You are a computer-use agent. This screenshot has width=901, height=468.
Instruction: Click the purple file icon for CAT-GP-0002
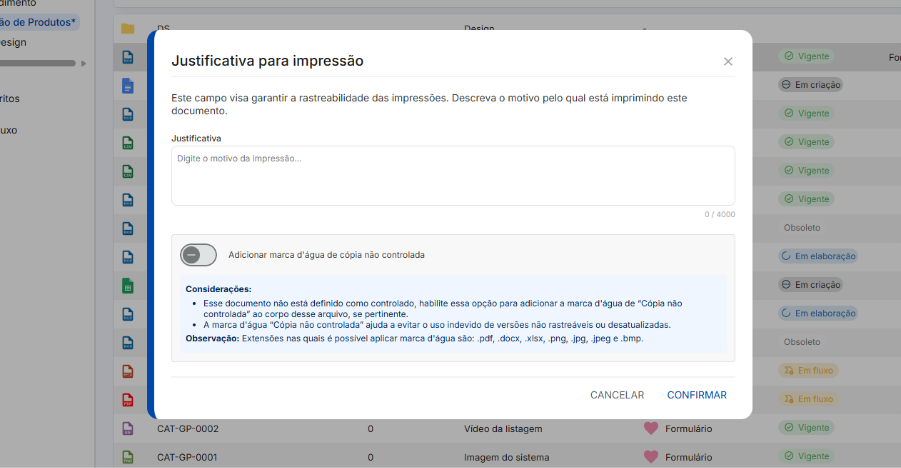pyautogui.click(x=127, y=429)
